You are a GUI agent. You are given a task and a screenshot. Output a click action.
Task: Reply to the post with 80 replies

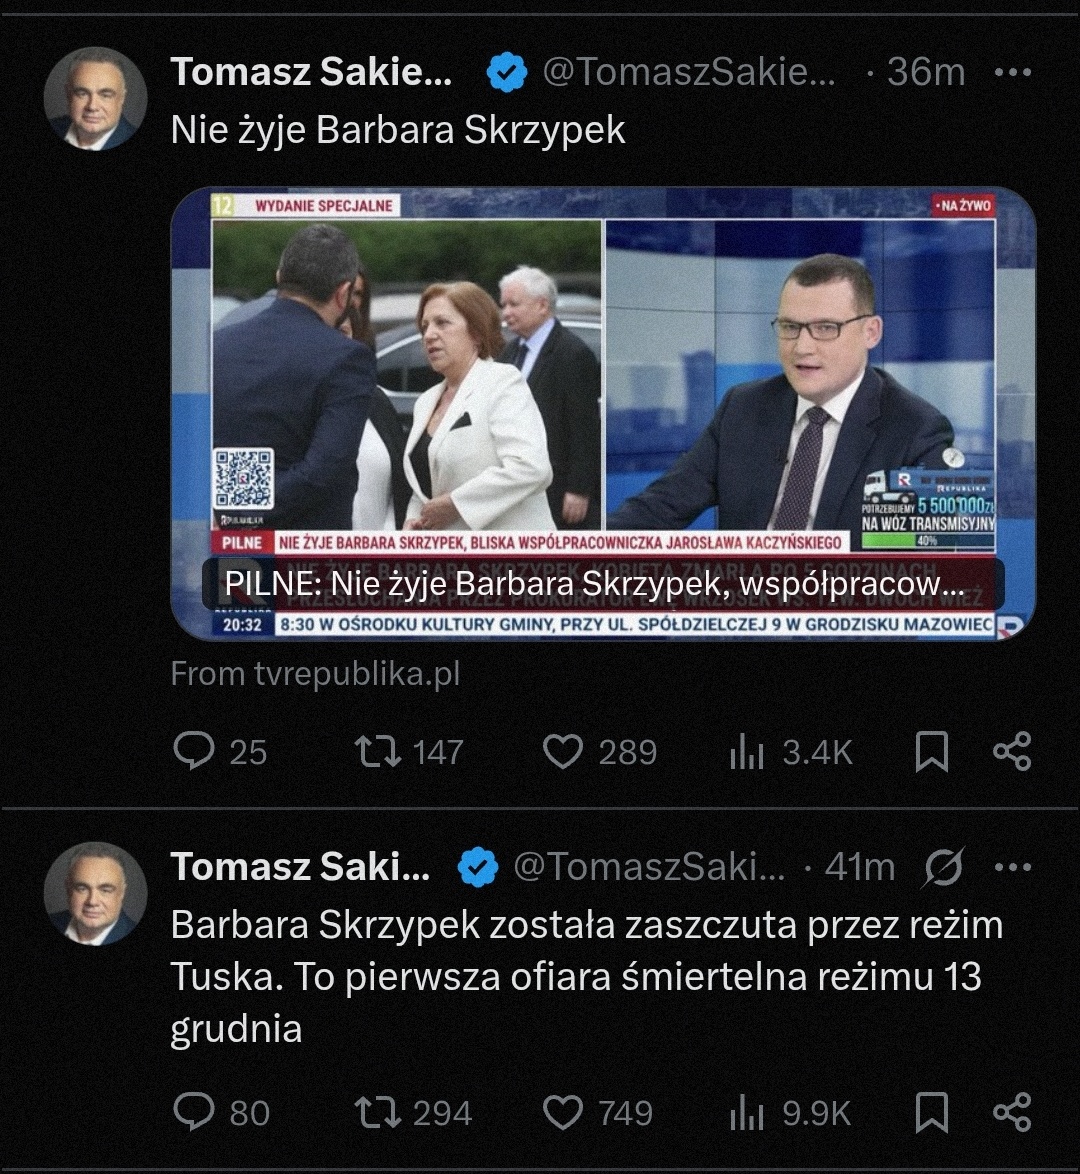coord(193,1112)
